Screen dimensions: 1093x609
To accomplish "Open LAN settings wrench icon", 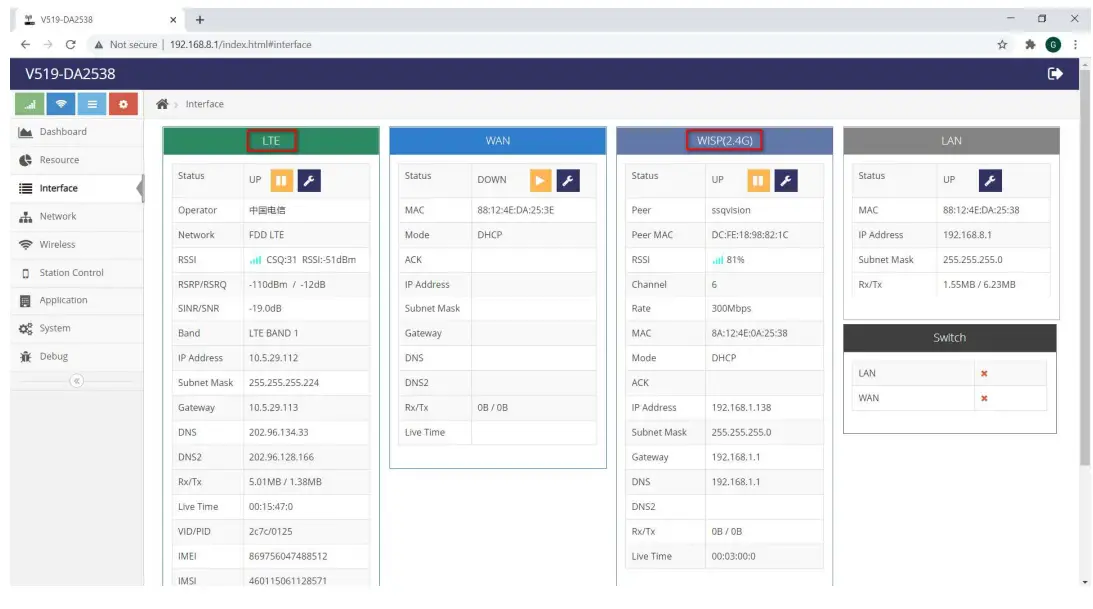I will pos(990,180).
